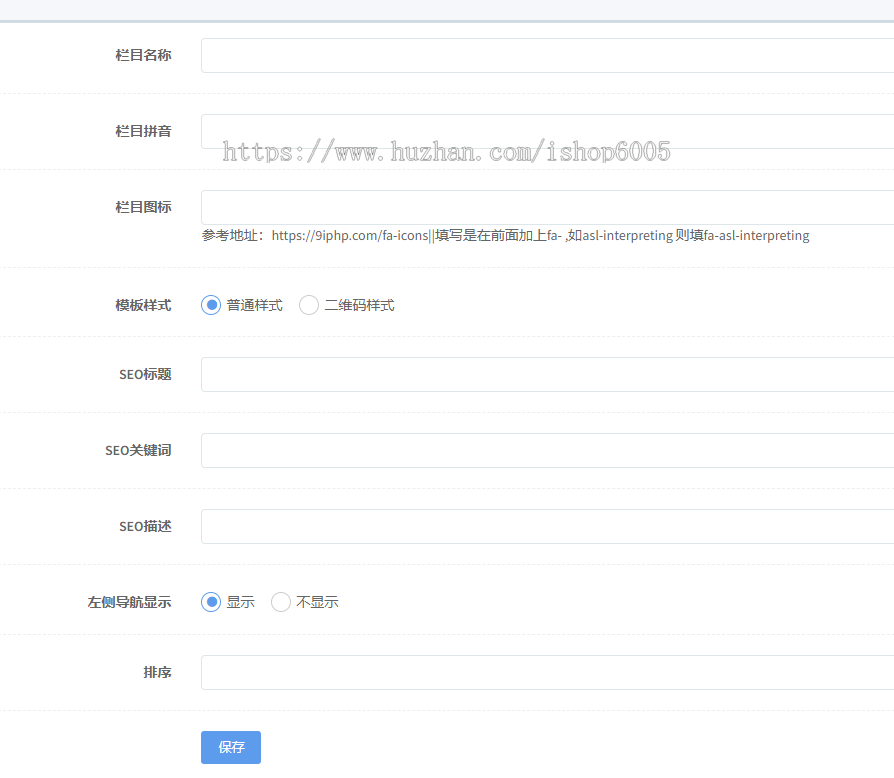Focus the 栏目拼音 text box
The width and height of the screenshot is (894, 778).
pyautogui.click(x=547, y=131)
